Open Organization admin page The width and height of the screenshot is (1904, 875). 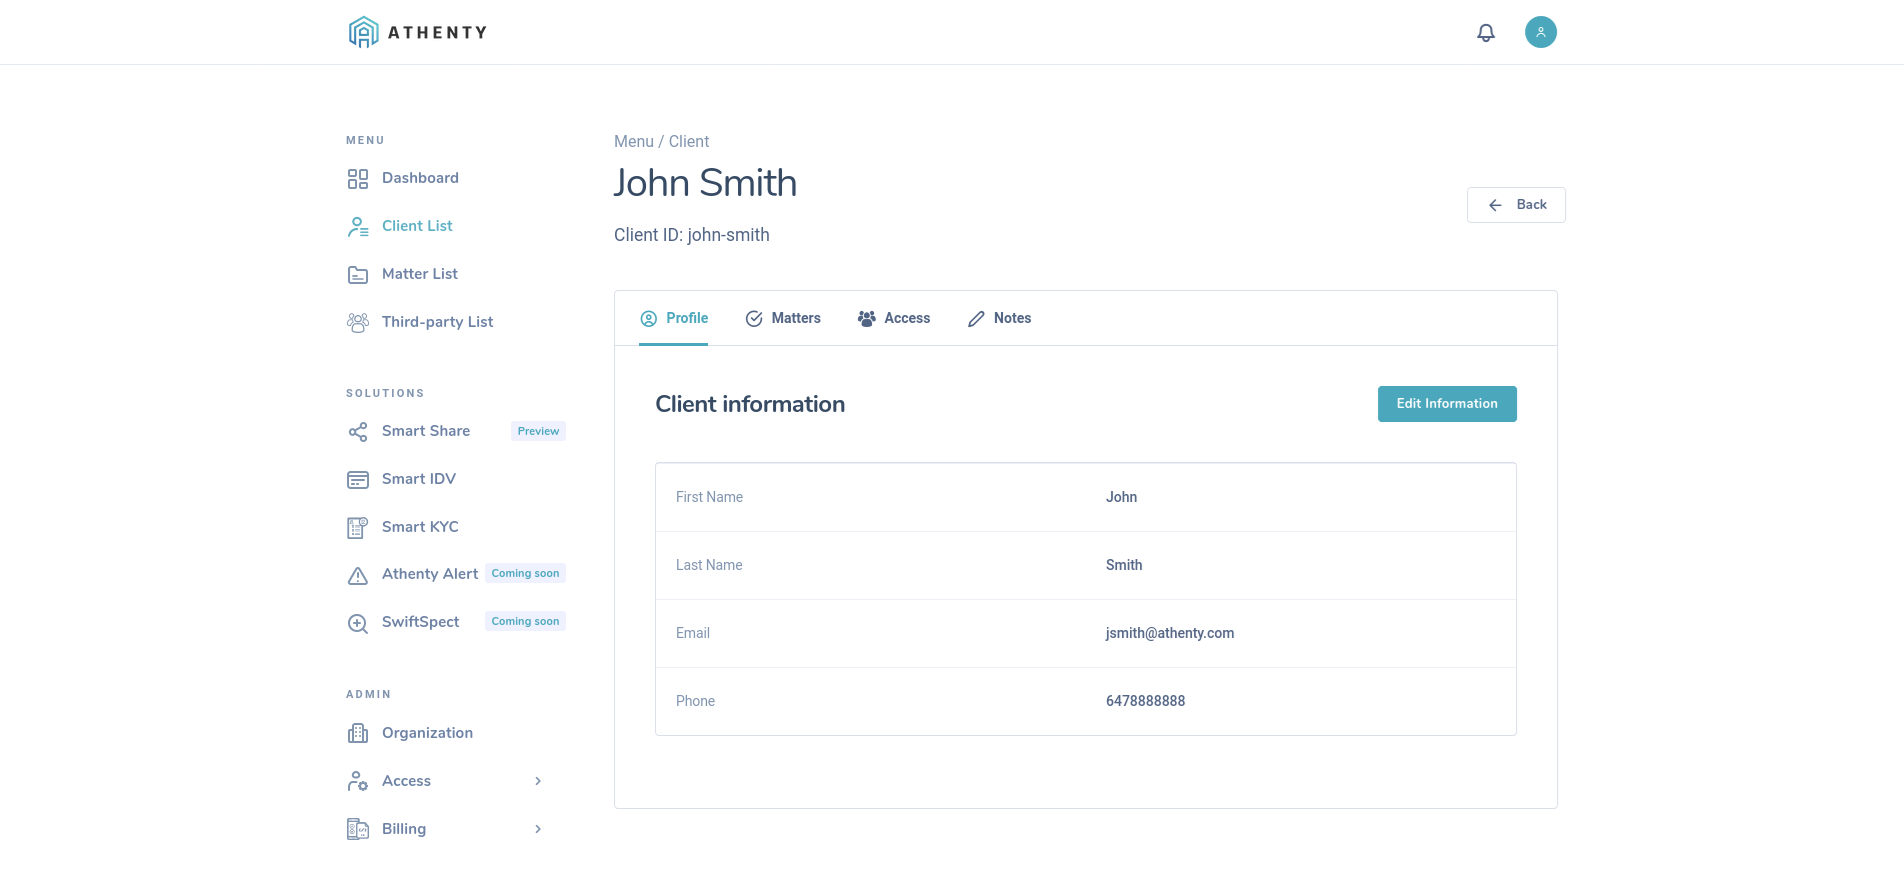coord(427,733)
